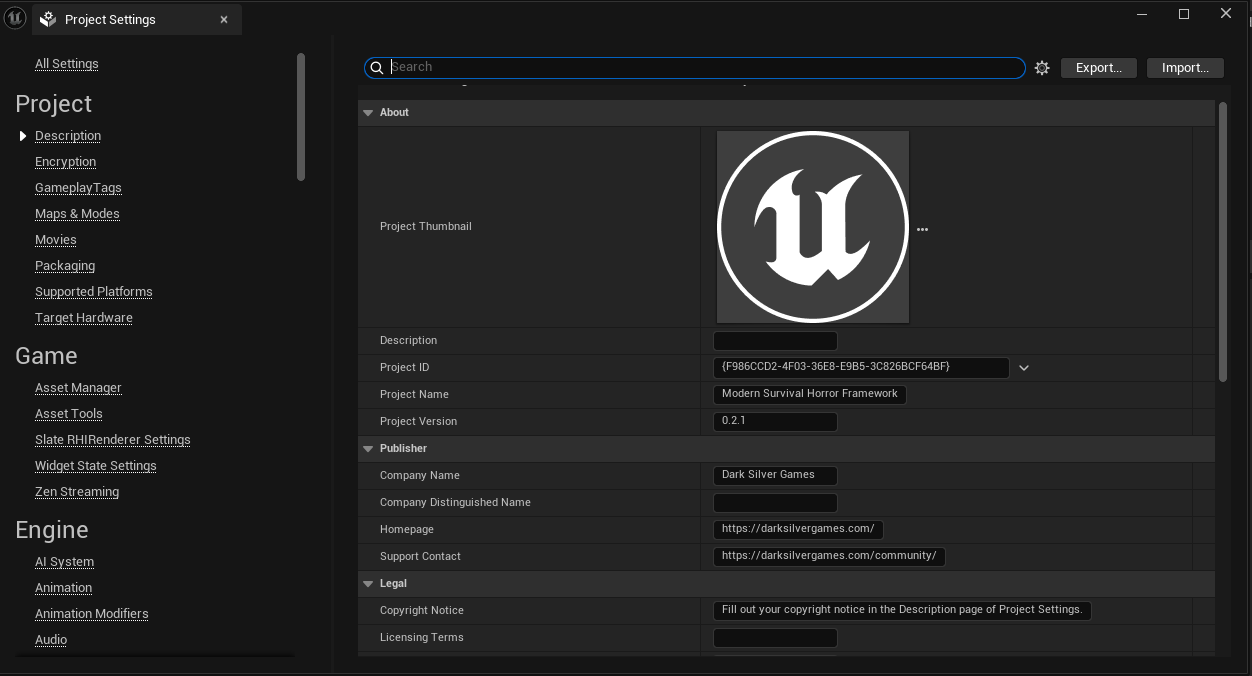Screen dimensions: 1252x676
Task: Click the left sidebar scrollbar
Action: [x=301, y=117]
